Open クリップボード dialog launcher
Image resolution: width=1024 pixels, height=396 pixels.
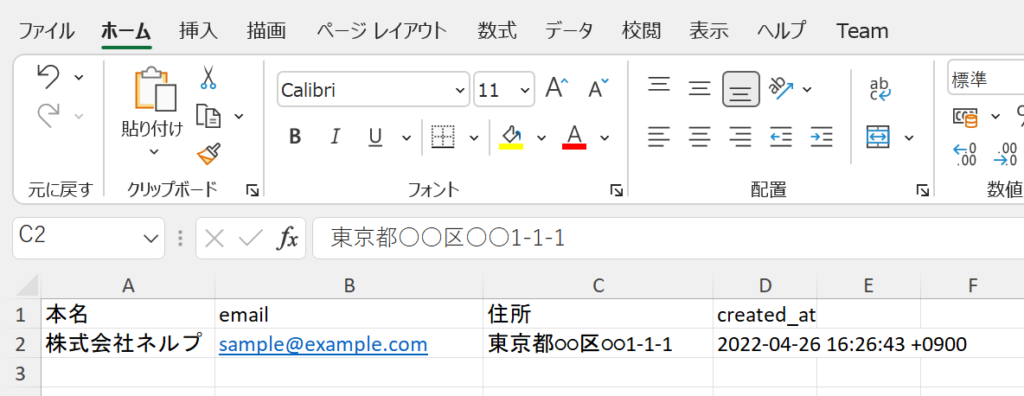pos(252,190)
